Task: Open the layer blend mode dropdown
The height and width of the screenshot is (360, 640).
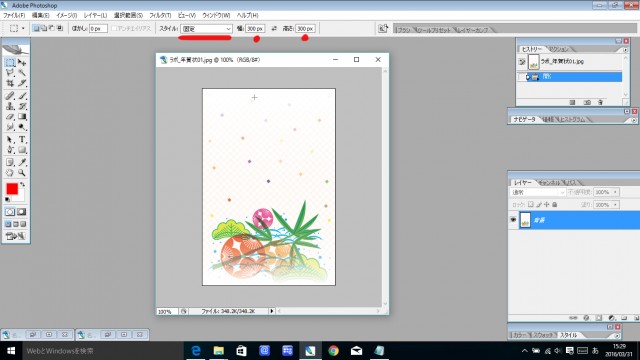Action: point(538,192)
